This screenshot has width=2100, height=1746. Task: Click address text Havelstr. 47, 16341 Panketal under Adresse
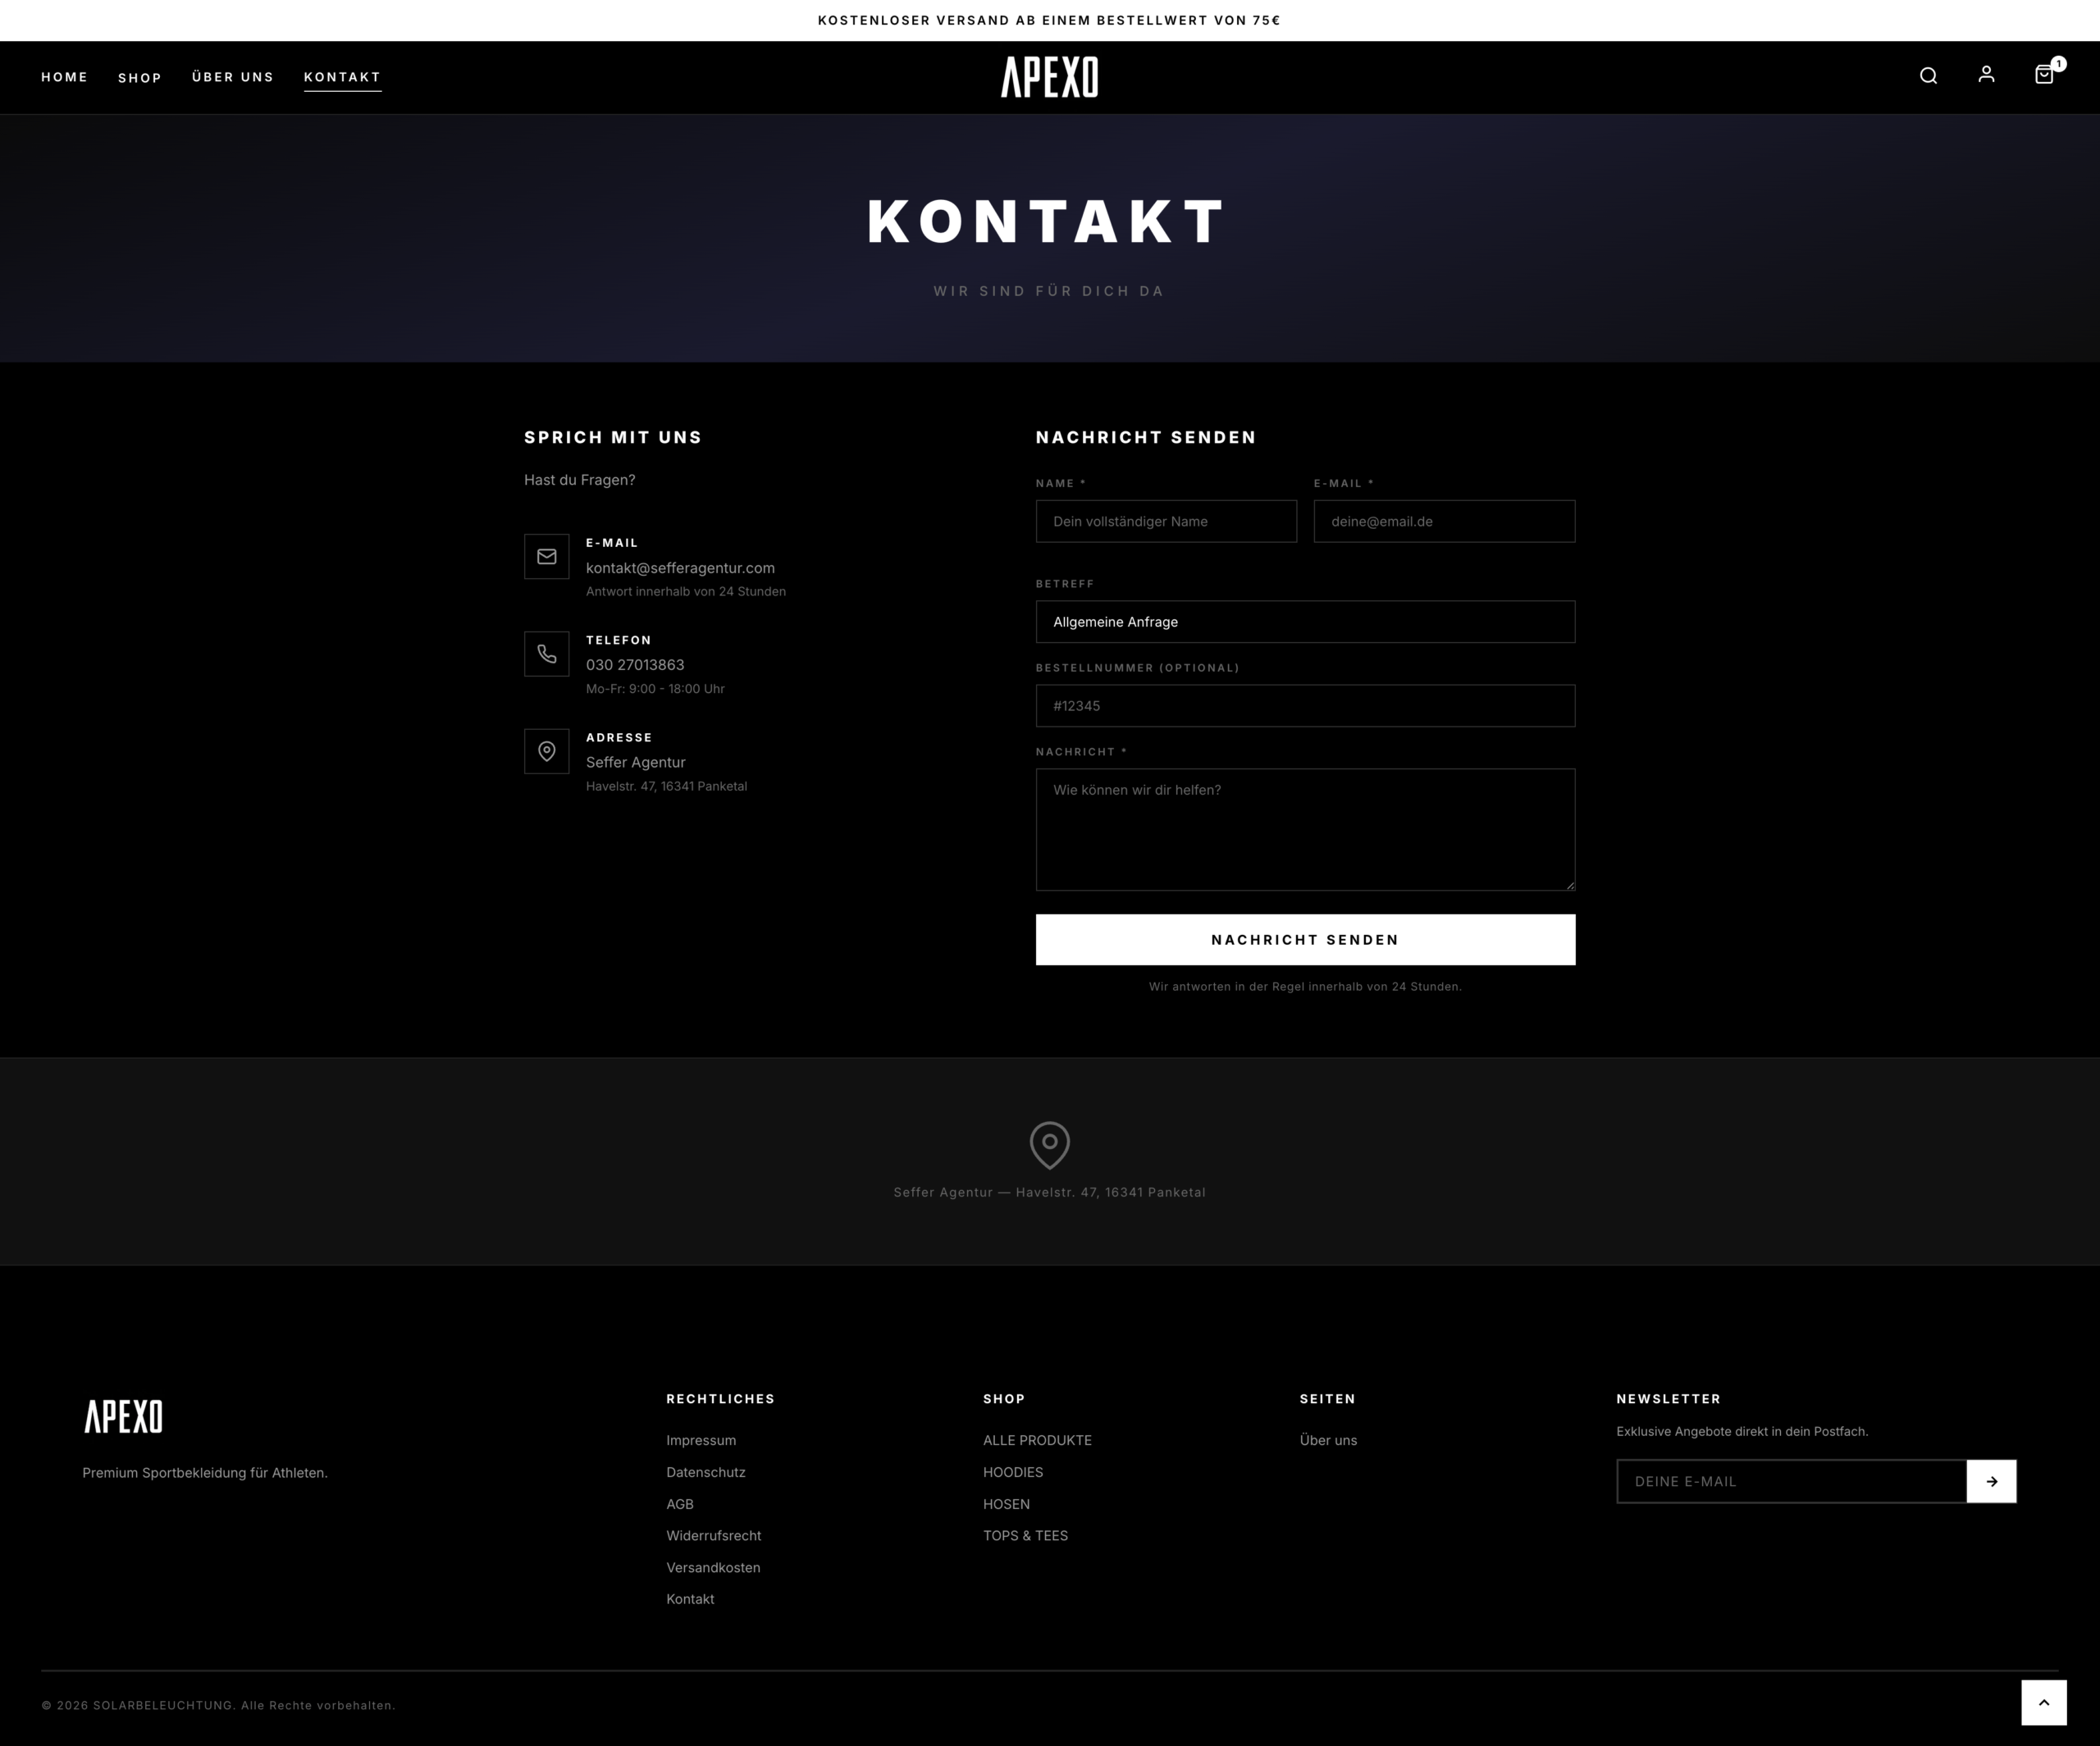[666, 786]
